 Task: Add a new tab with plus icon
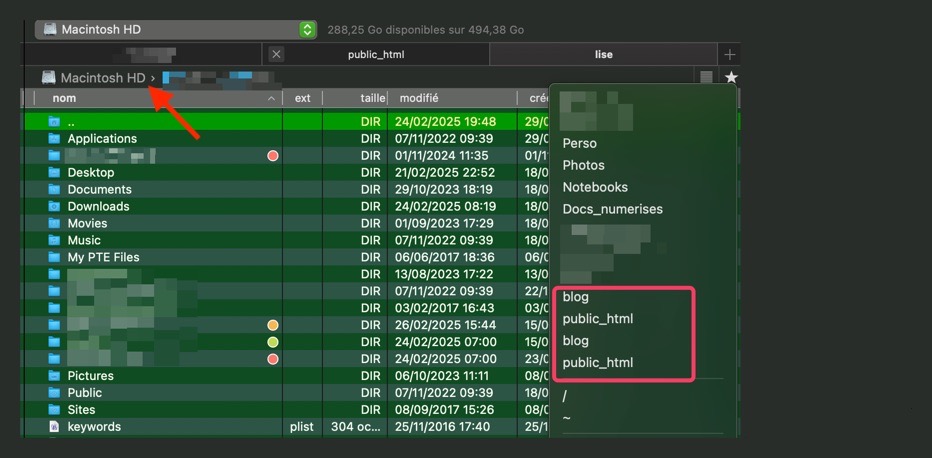(730, 54)
